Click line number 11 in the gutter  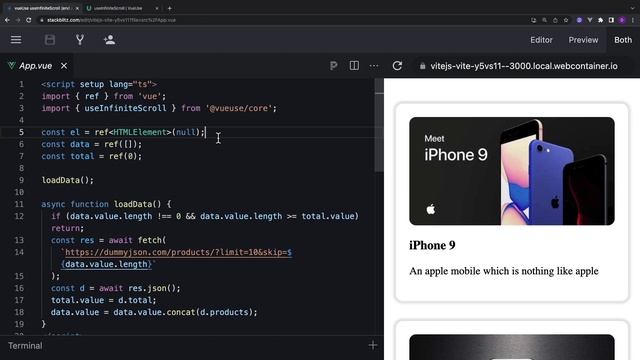[x=19, y=204]
